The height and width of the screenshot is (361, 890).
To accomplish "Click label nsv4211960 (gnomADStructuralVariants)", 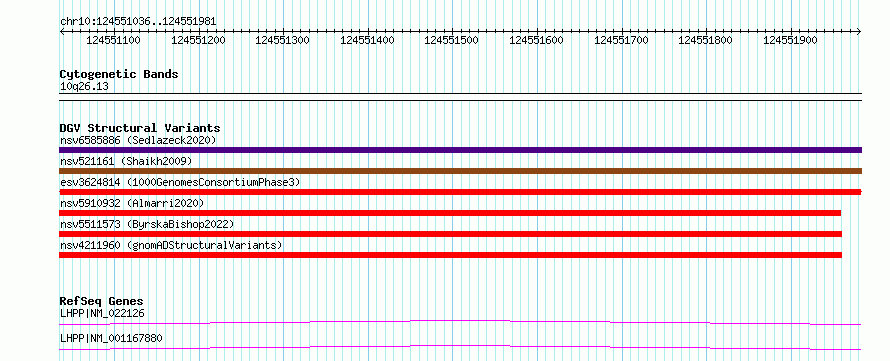I will click(x=171, y=245).
